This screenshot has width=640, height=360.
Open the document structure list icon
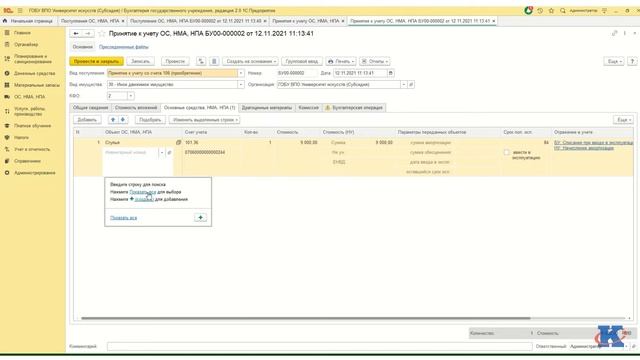pyautogui.click(x=214, y=61)
